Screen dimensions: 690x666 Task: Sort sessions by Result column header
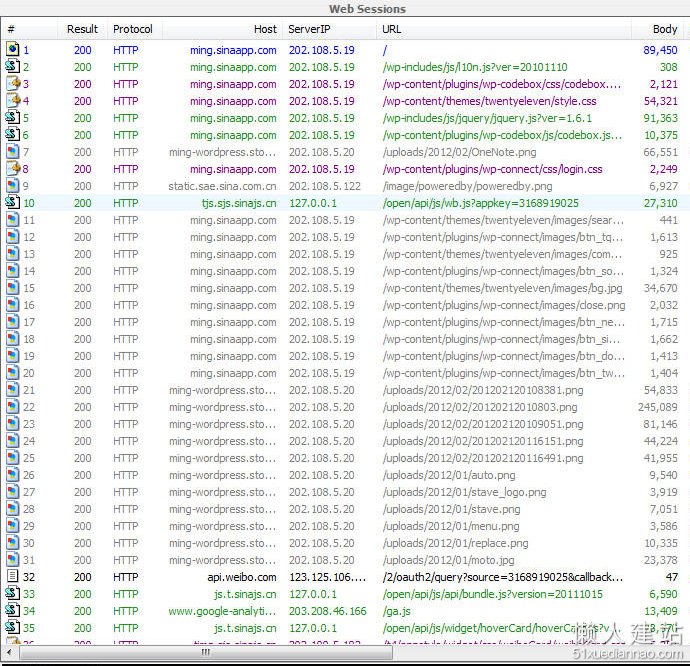82,29
